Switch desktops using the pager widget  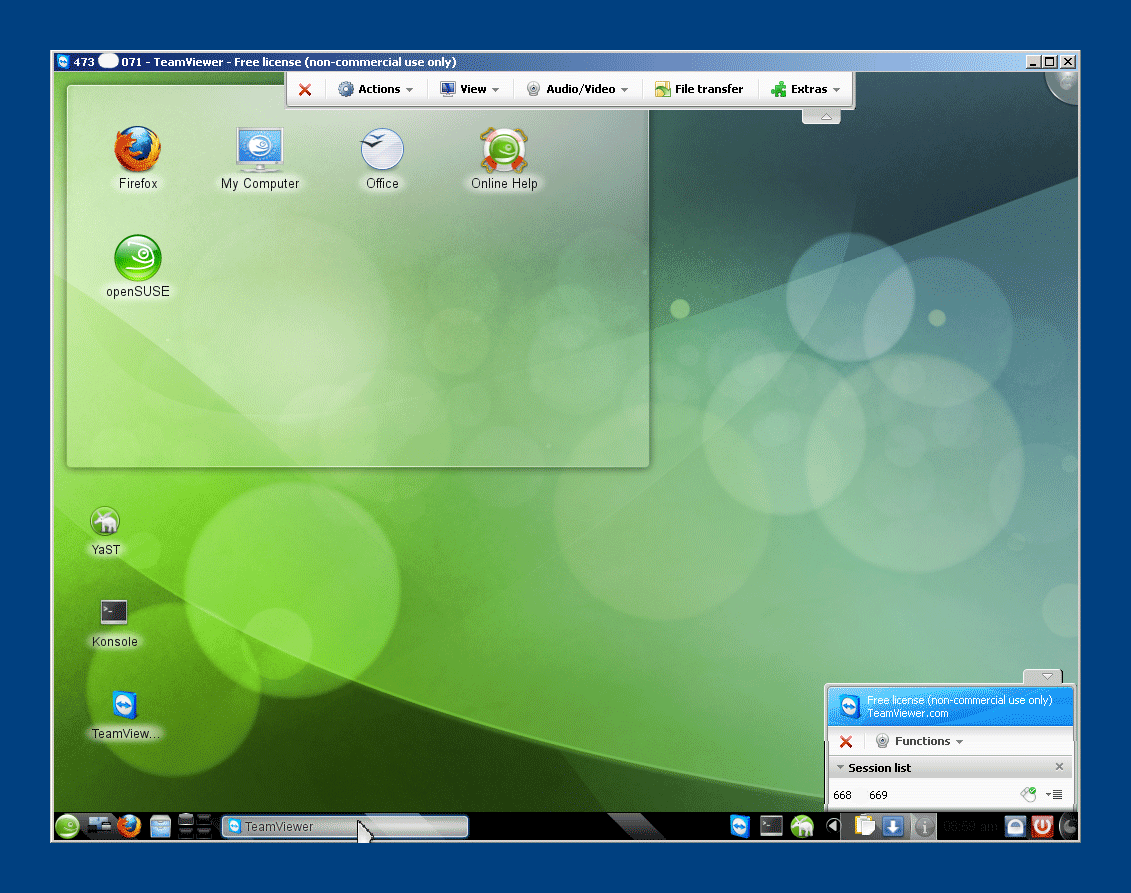[x=194, y=826]
